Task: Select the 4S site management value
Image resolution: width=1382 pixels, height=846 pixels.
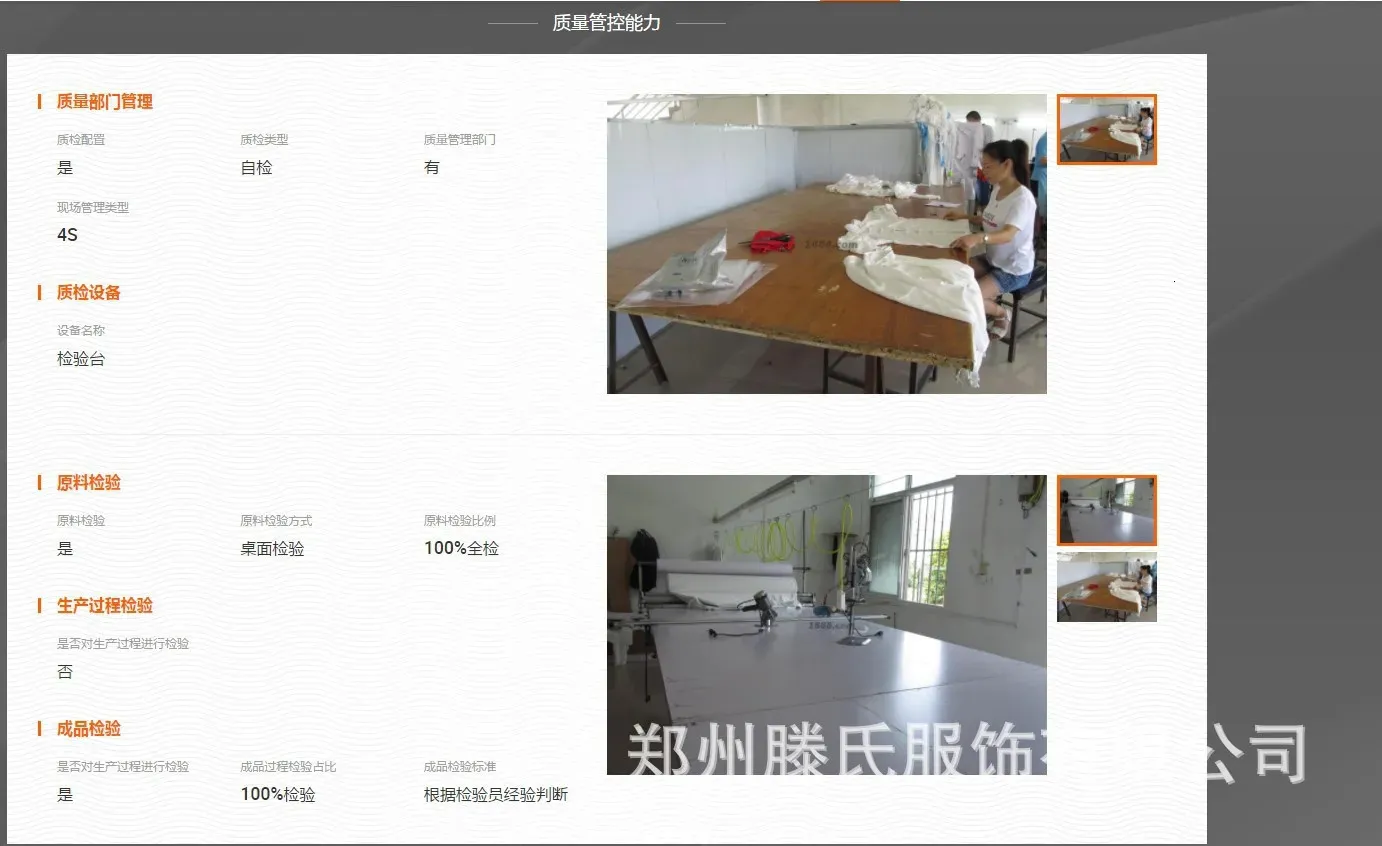Action: click(x=67, y=235)
